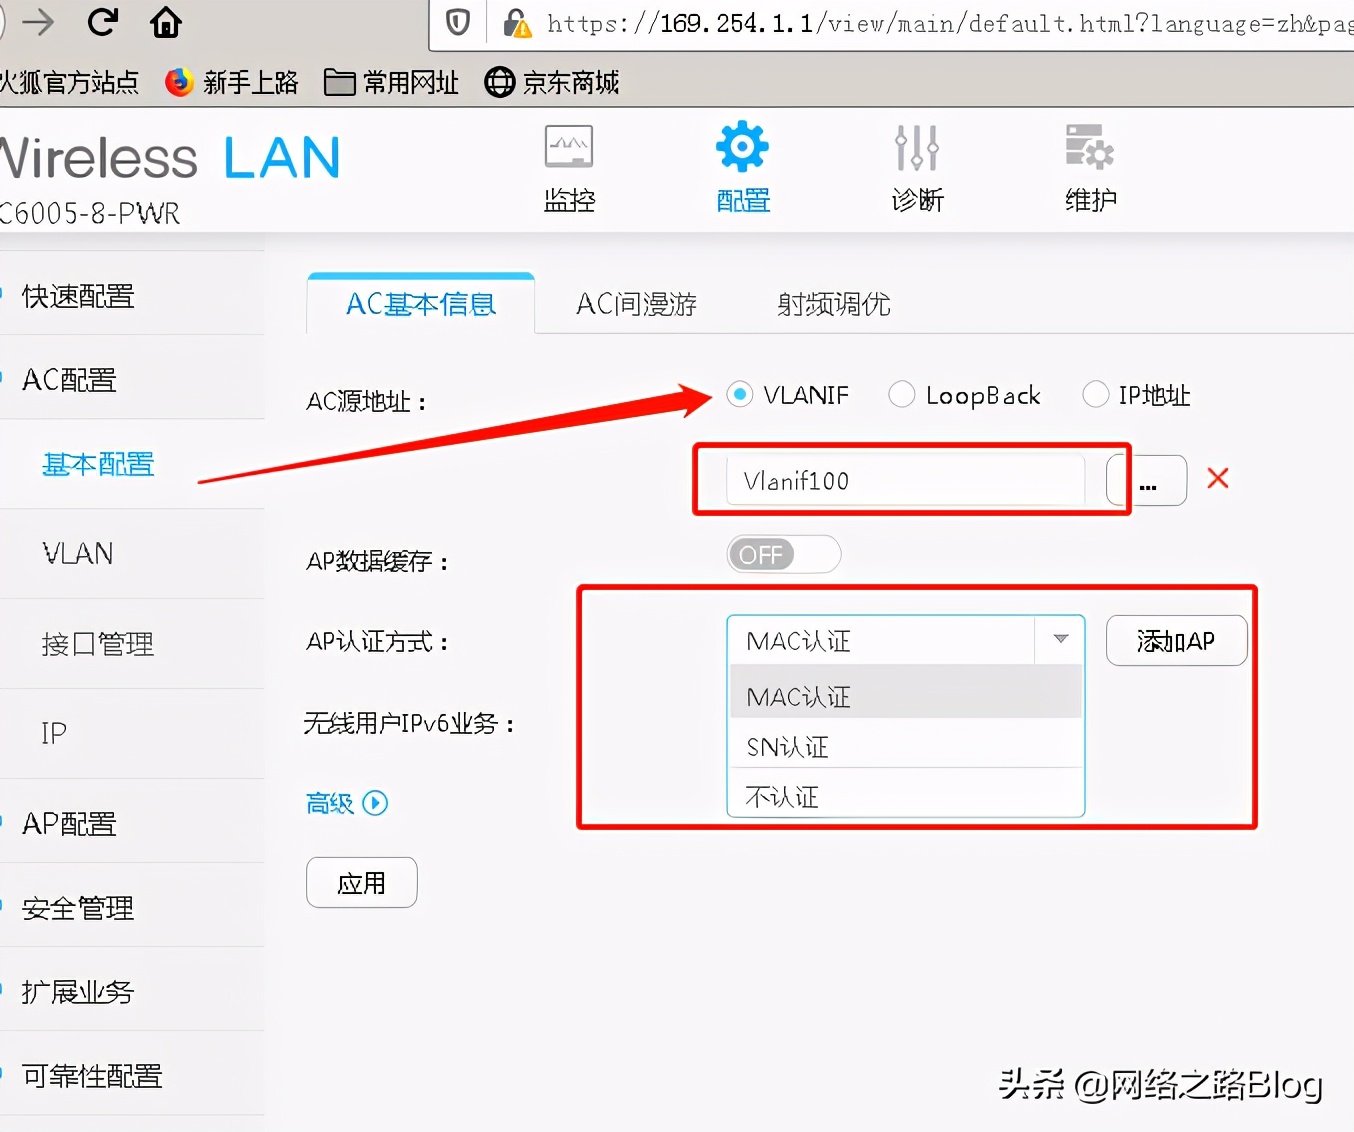This screenshot has height=1132, width=1354.
Task: Switch to the AC间漫游 tab
Action: [x=636, y=304]
